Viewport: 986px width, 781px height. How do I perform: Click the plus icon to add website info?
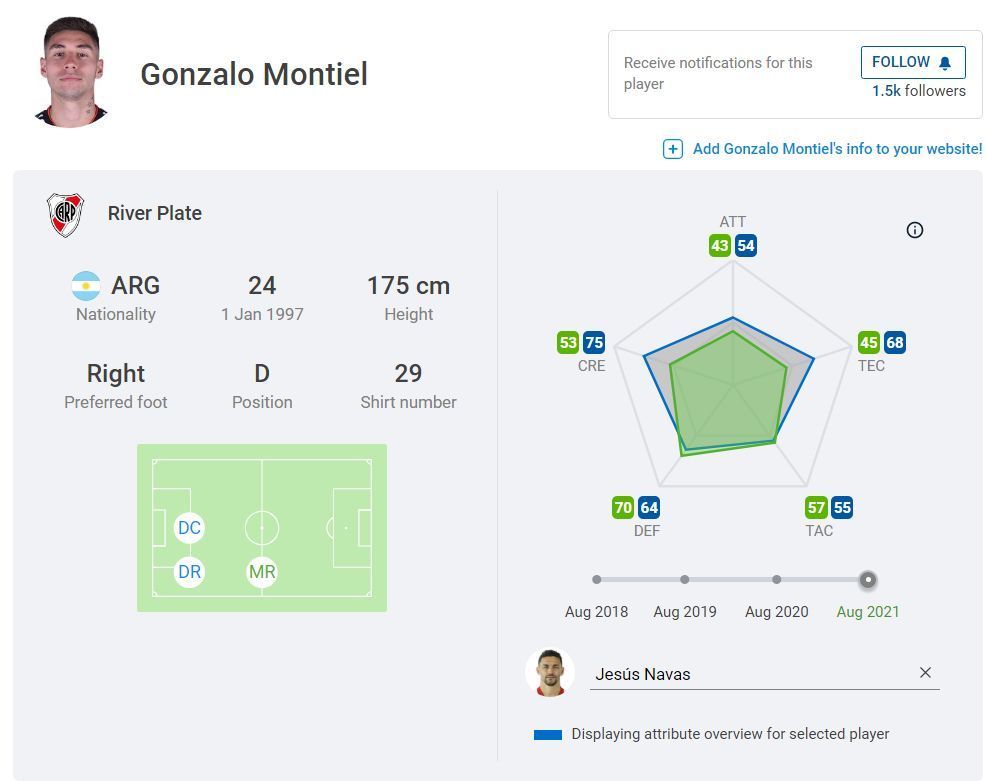(673, 149)
